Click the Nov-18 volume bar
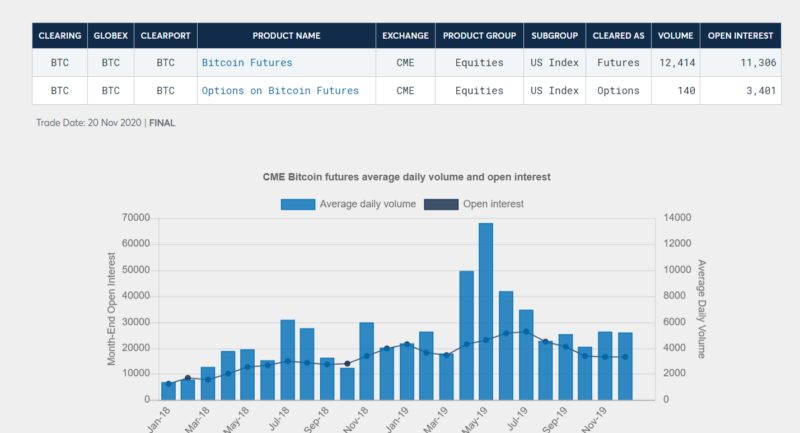 [367, 361]
